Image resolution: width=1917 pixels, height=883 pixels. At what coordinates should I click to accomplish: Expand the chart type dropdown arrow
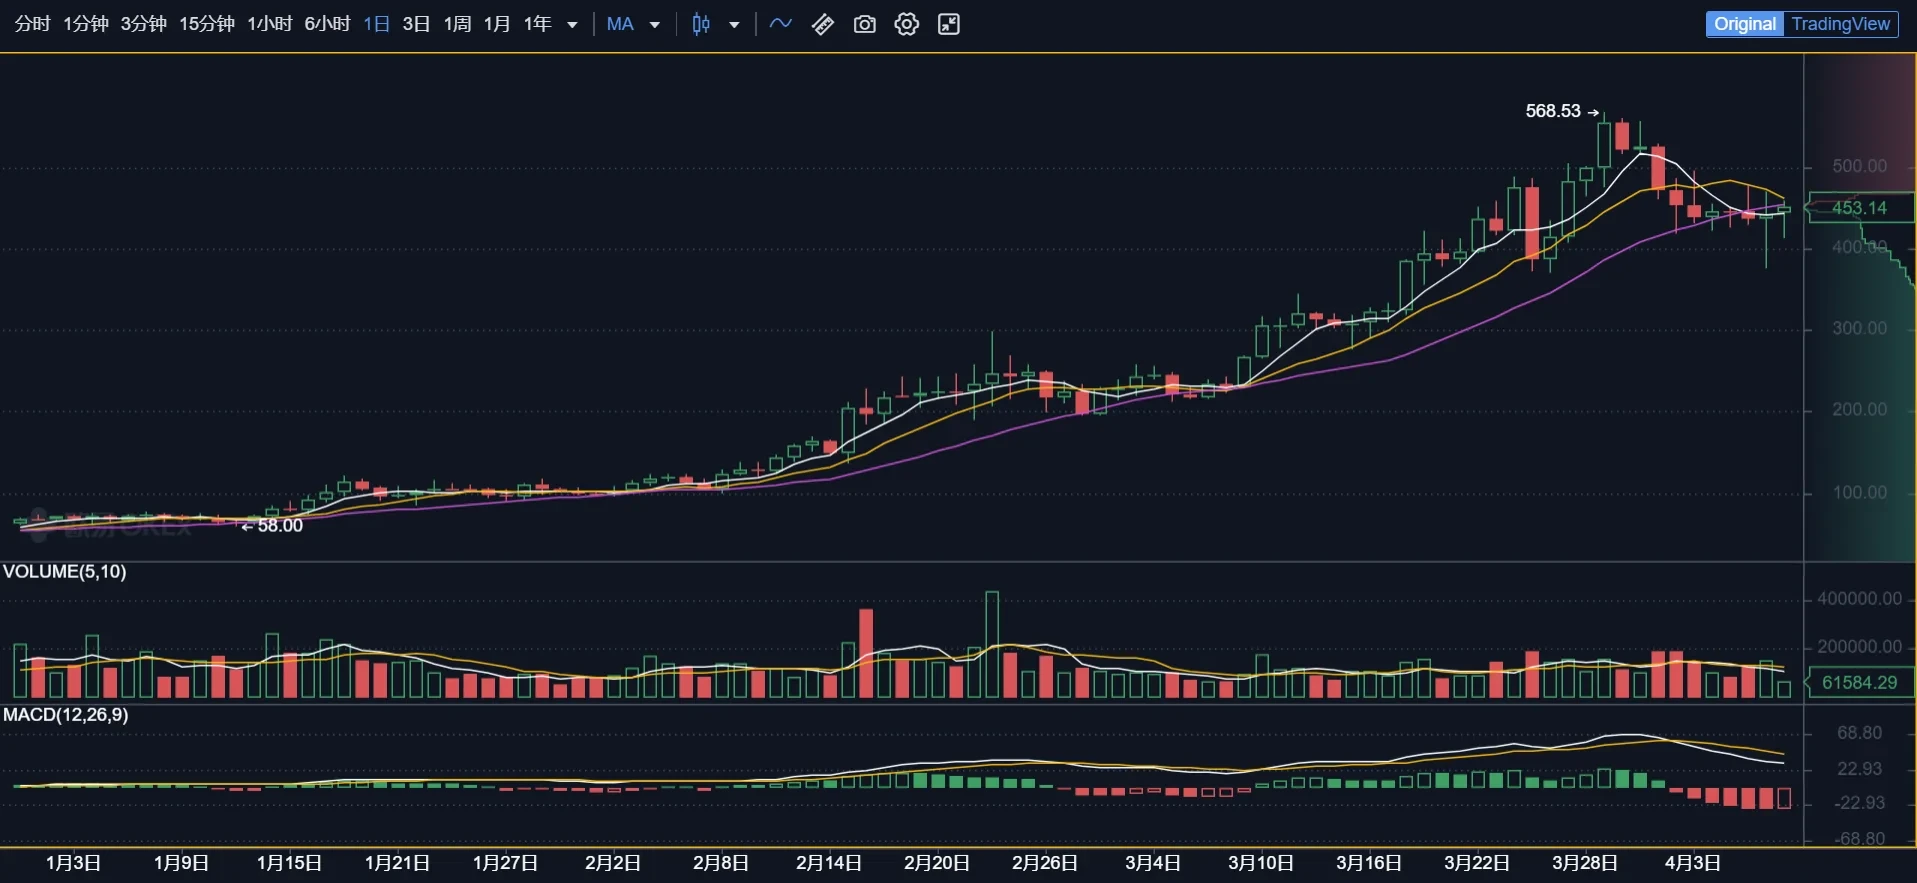click(x=734, y=25)
